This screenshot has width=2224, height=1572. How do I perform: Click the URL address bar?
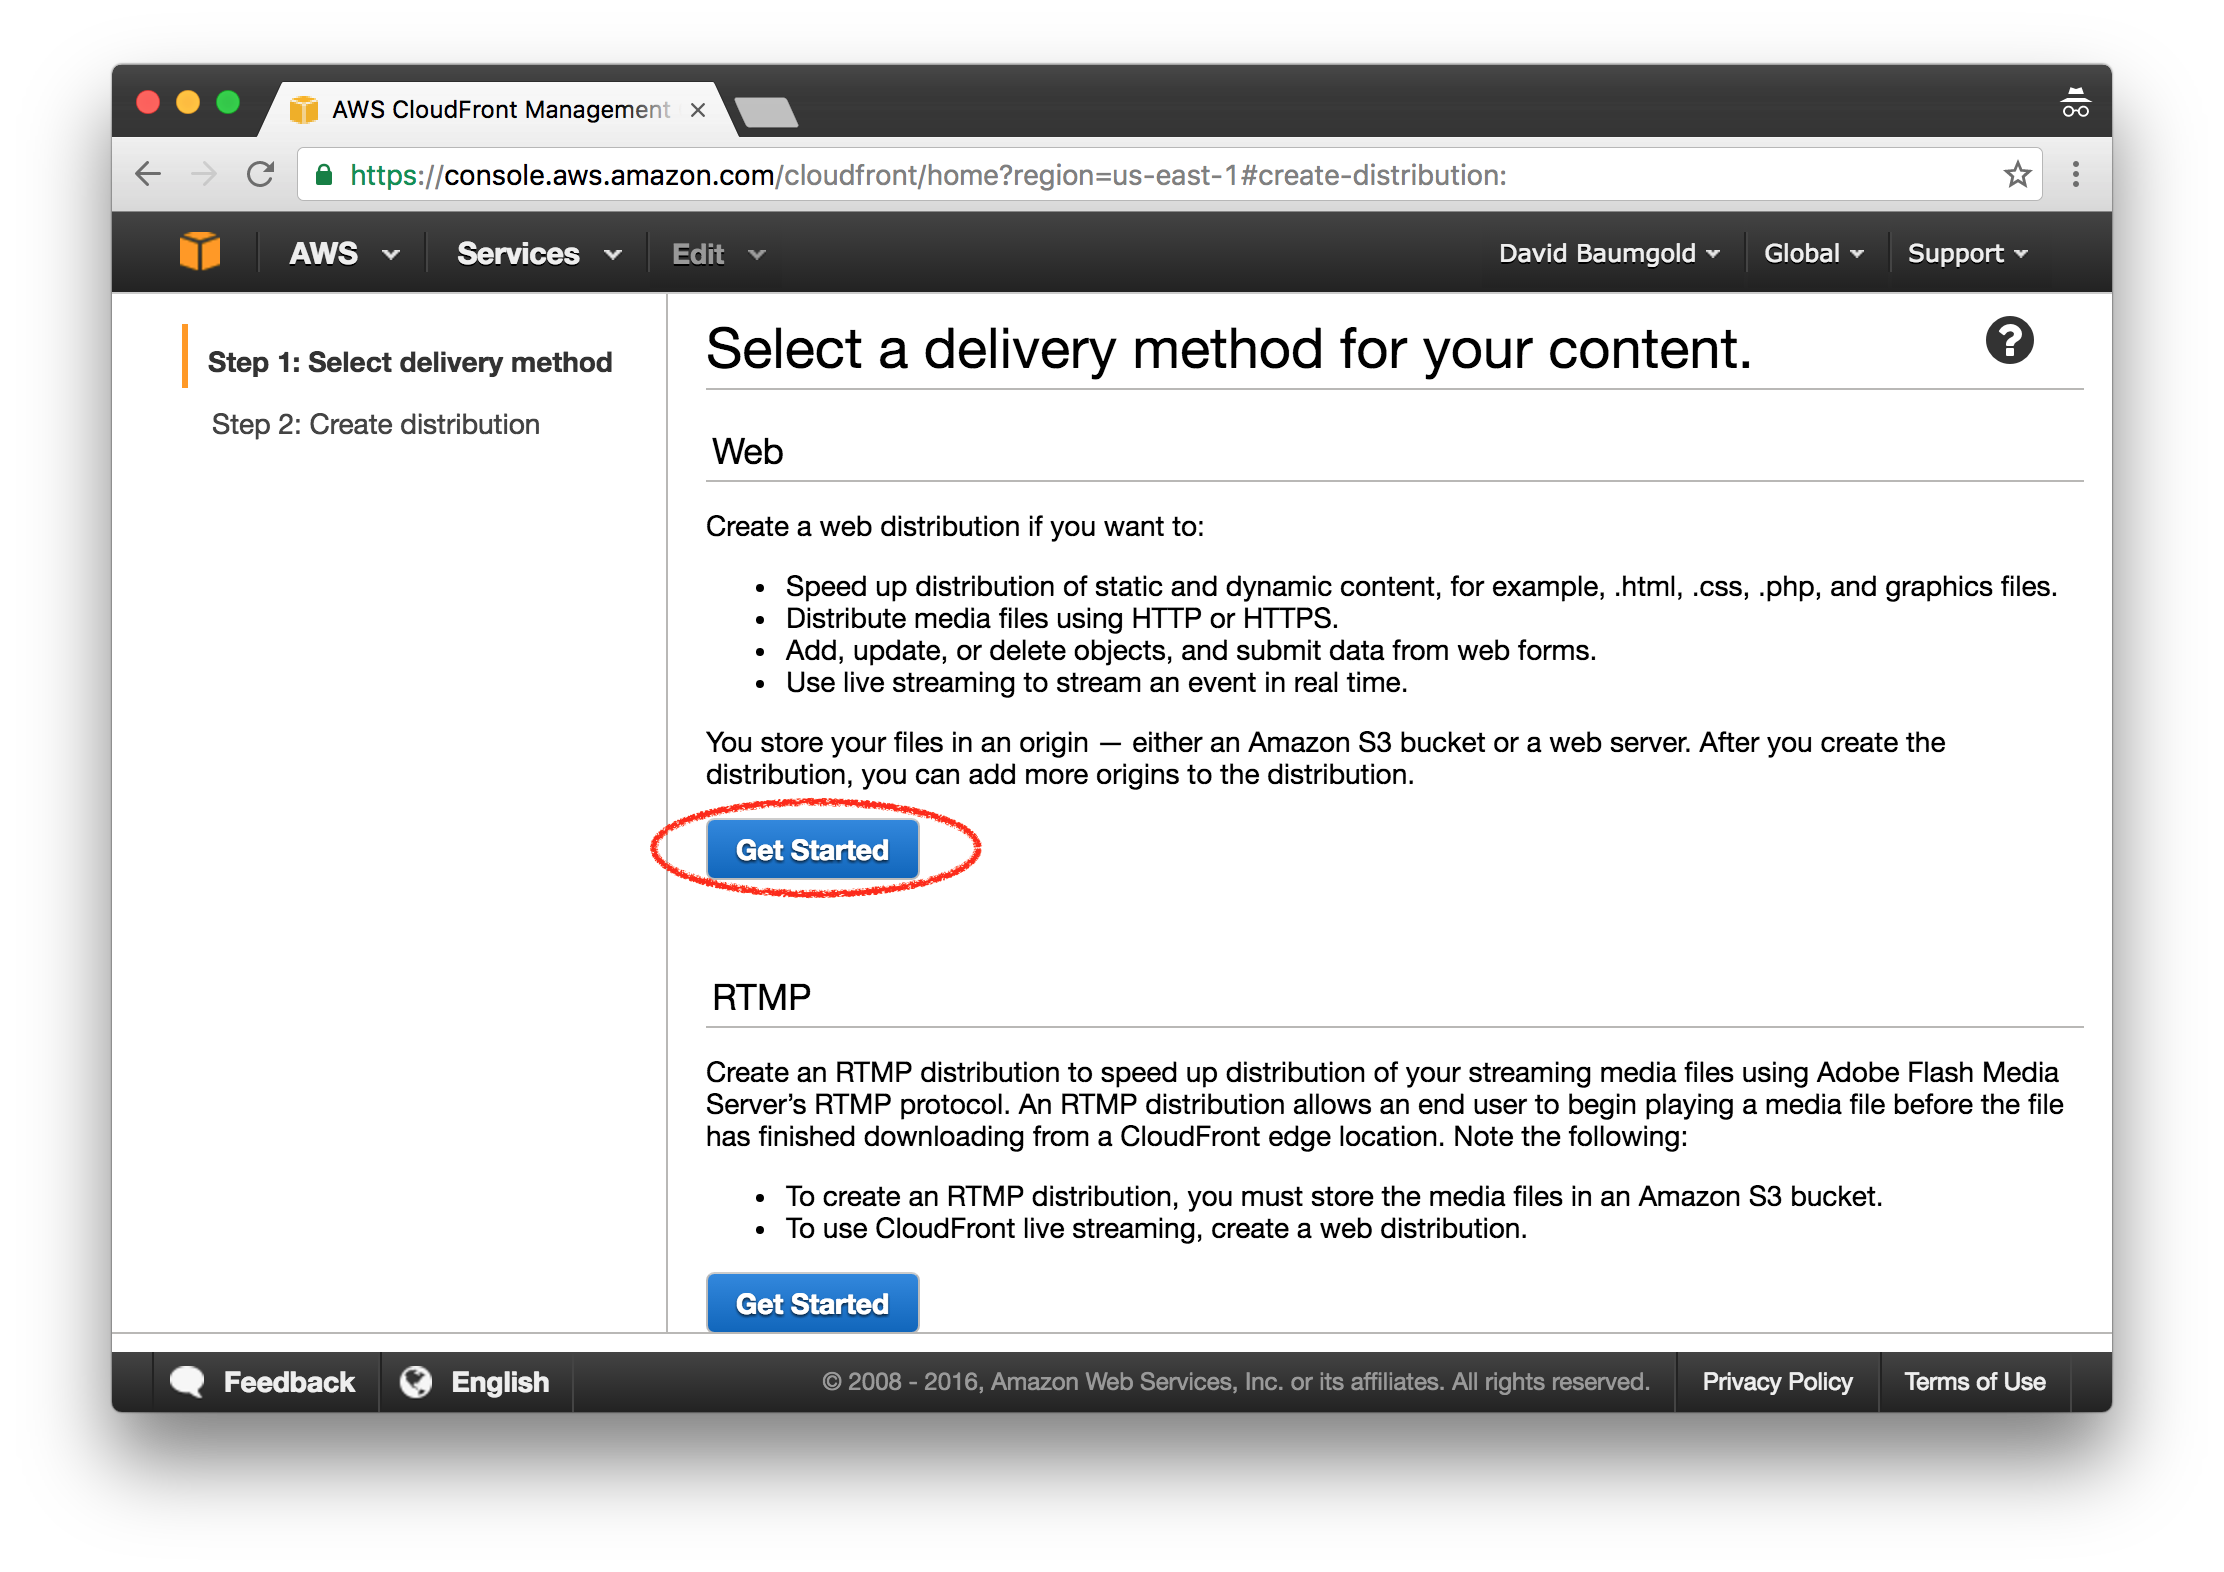1169,175
